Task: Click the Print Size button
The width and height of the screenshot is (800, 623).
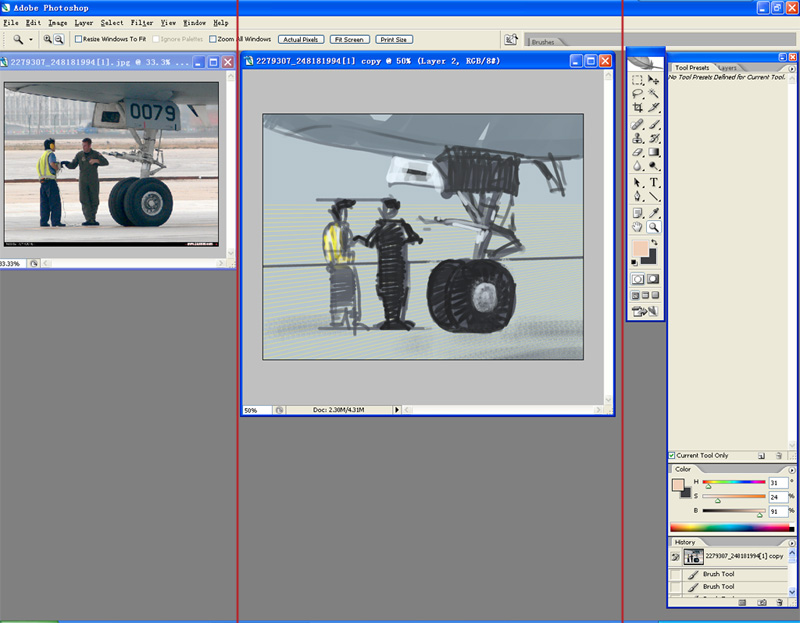Action: (x=394, y=39)
